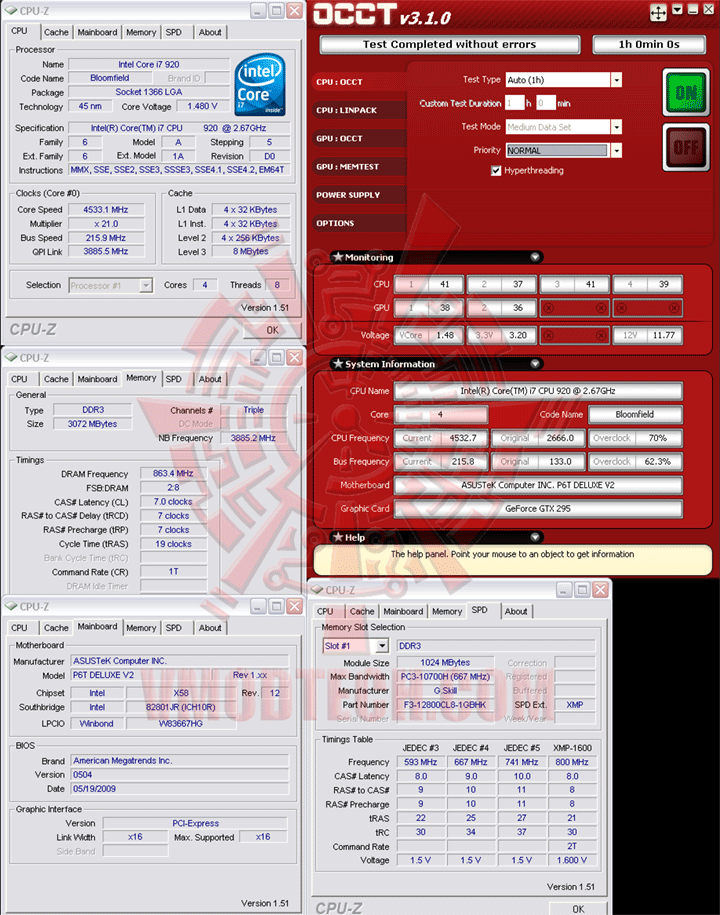Click the CPU-Z title icon of Memory window
The height and width of the screenshot is (915, 720).
point(12,358)
